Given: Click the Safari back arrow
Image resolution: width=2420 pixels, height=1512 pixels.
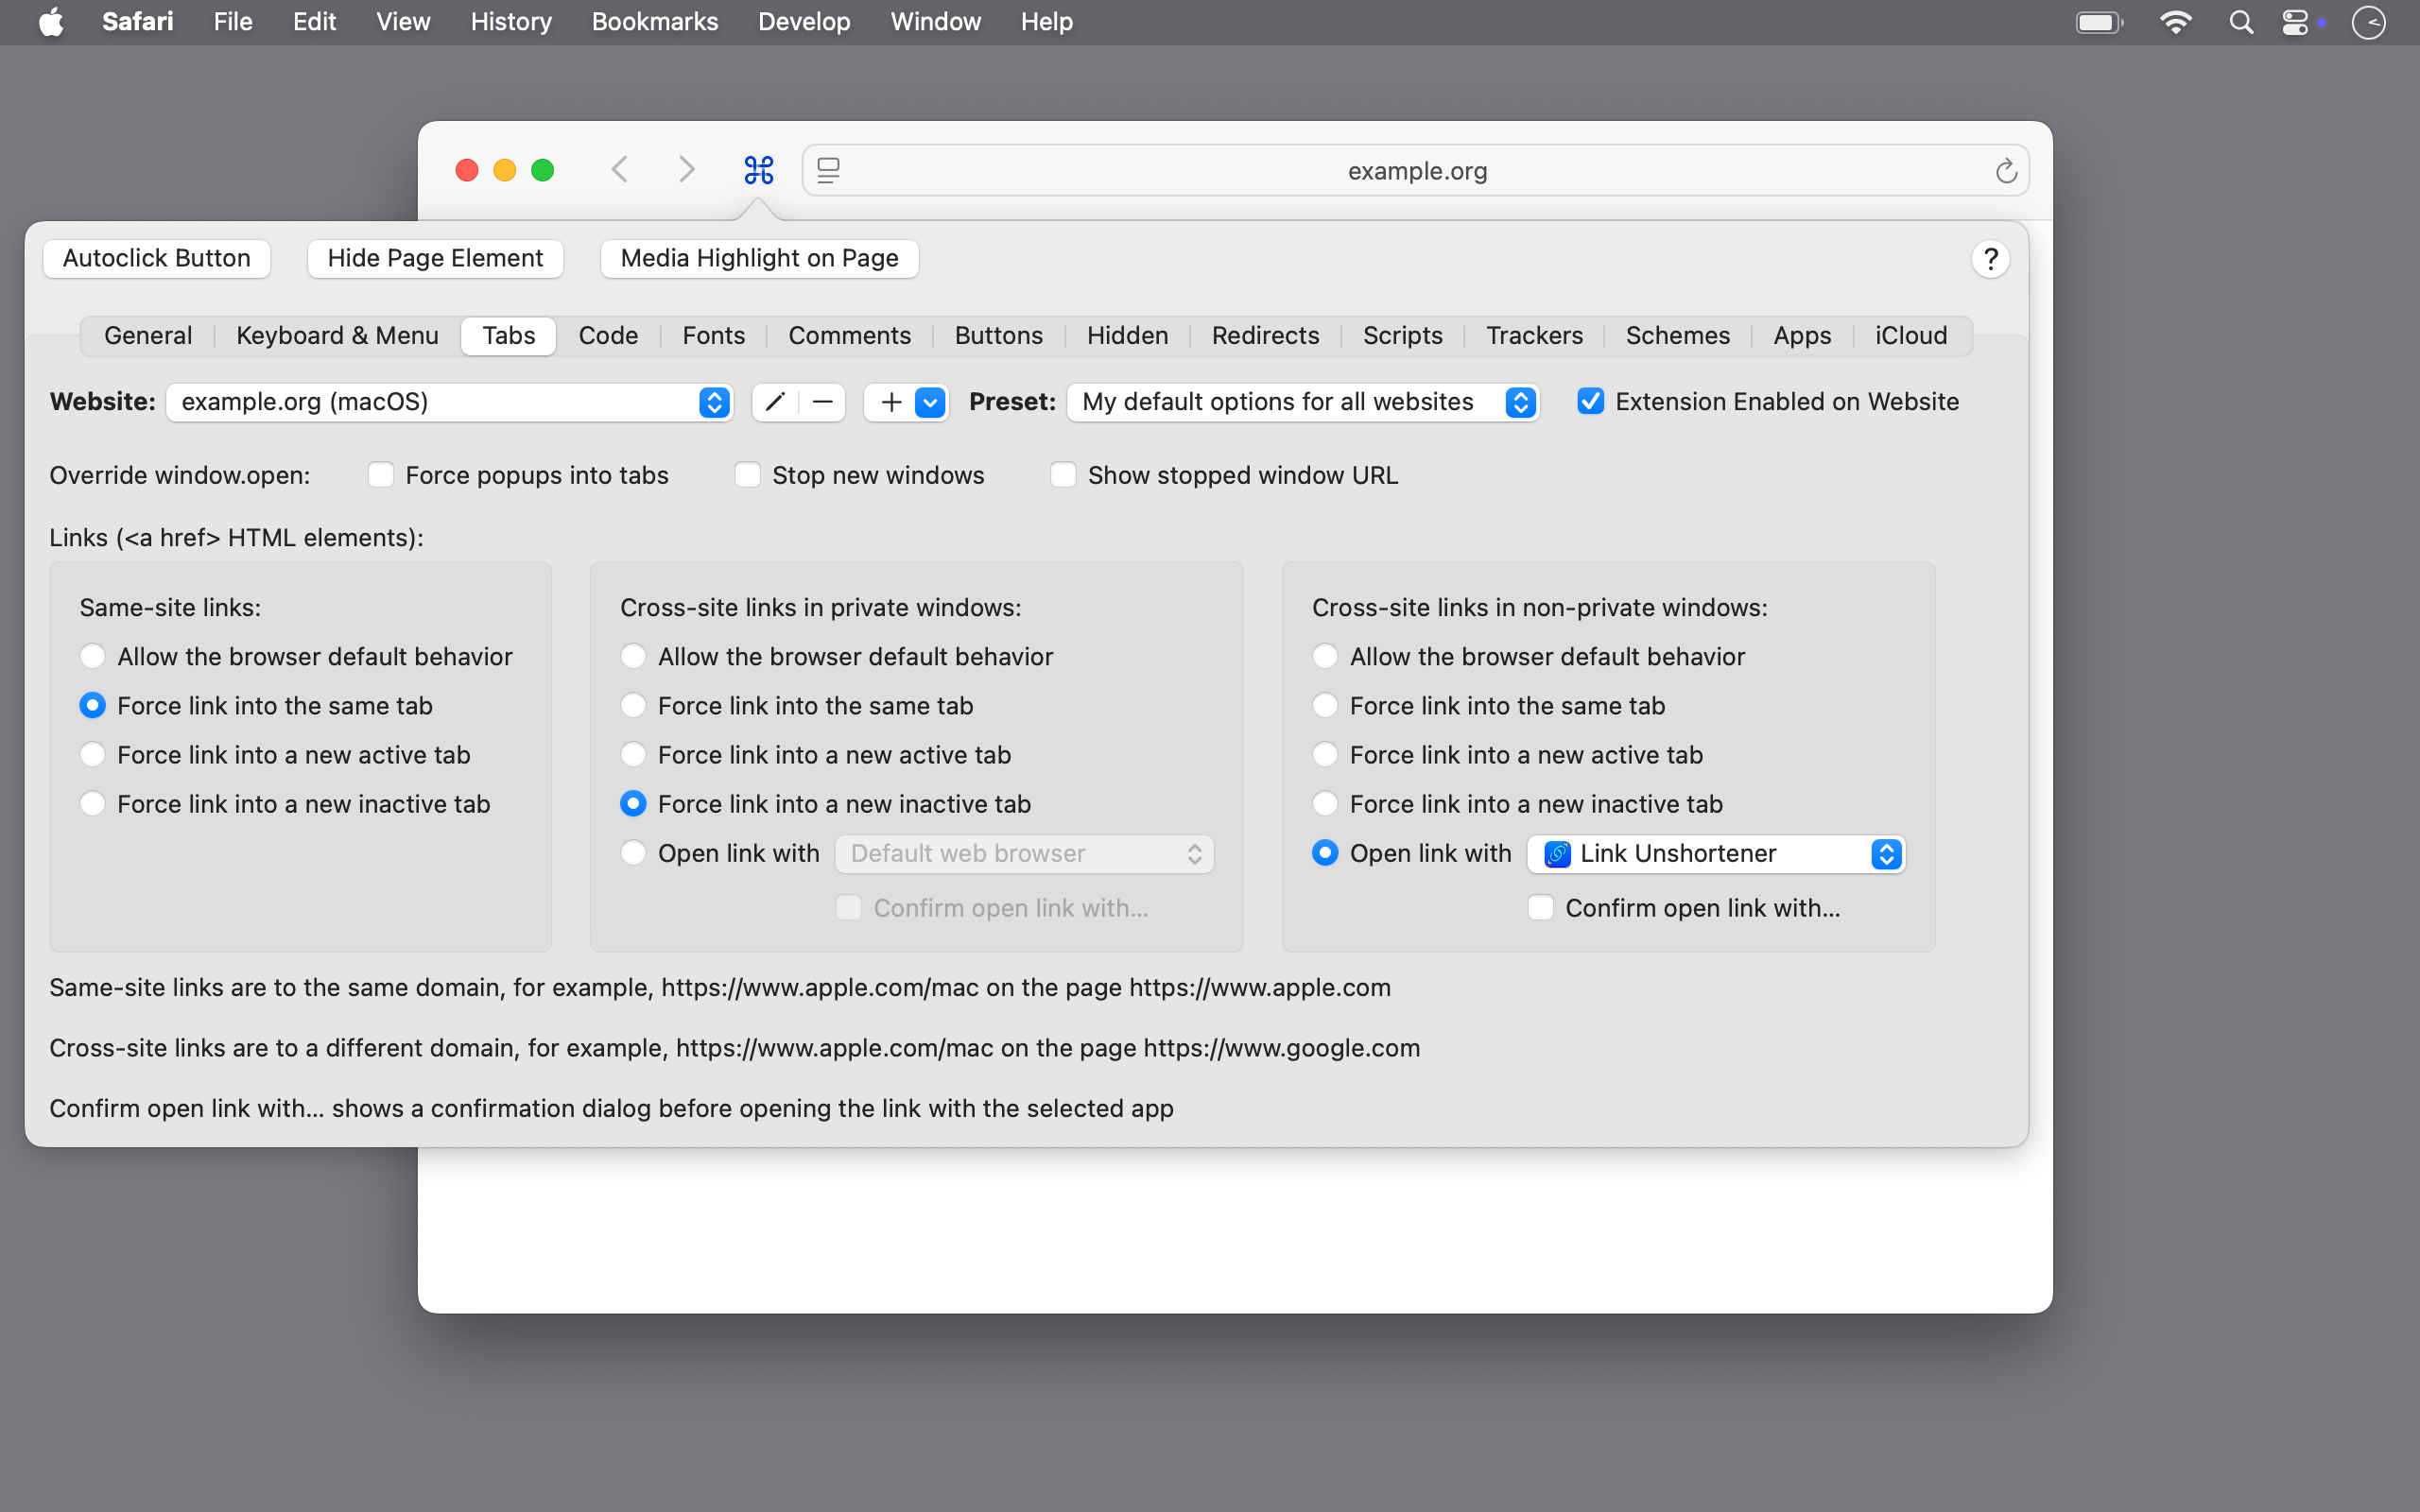Looking at the screenshot, I should click(620, 169).
